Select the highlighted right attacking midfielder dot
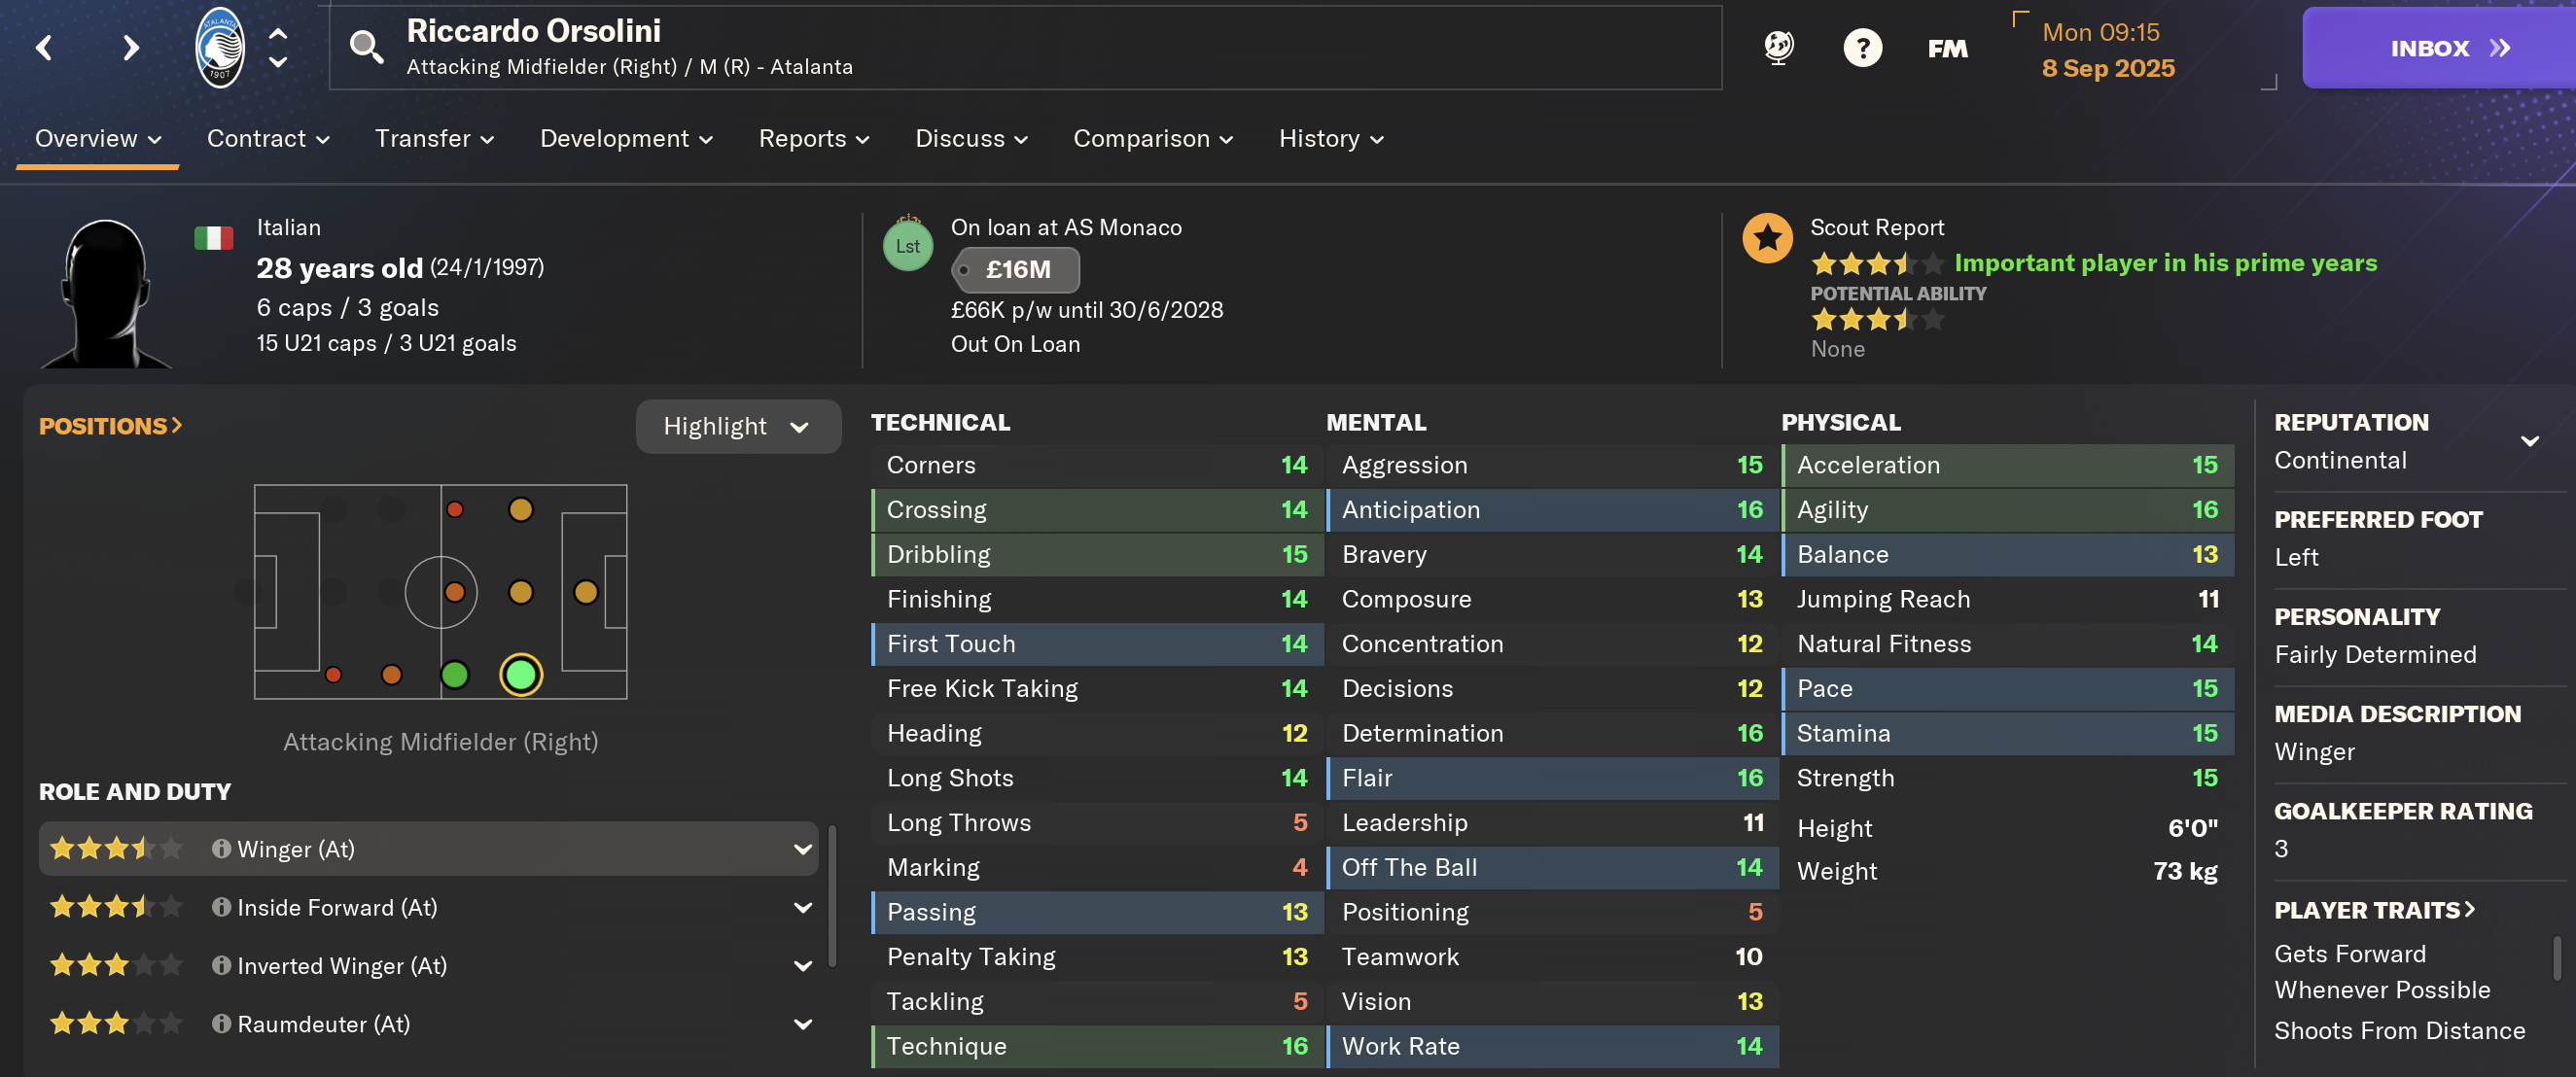Image resolution: width=2576 pixels, height=1077 pixels. [521, 675]
